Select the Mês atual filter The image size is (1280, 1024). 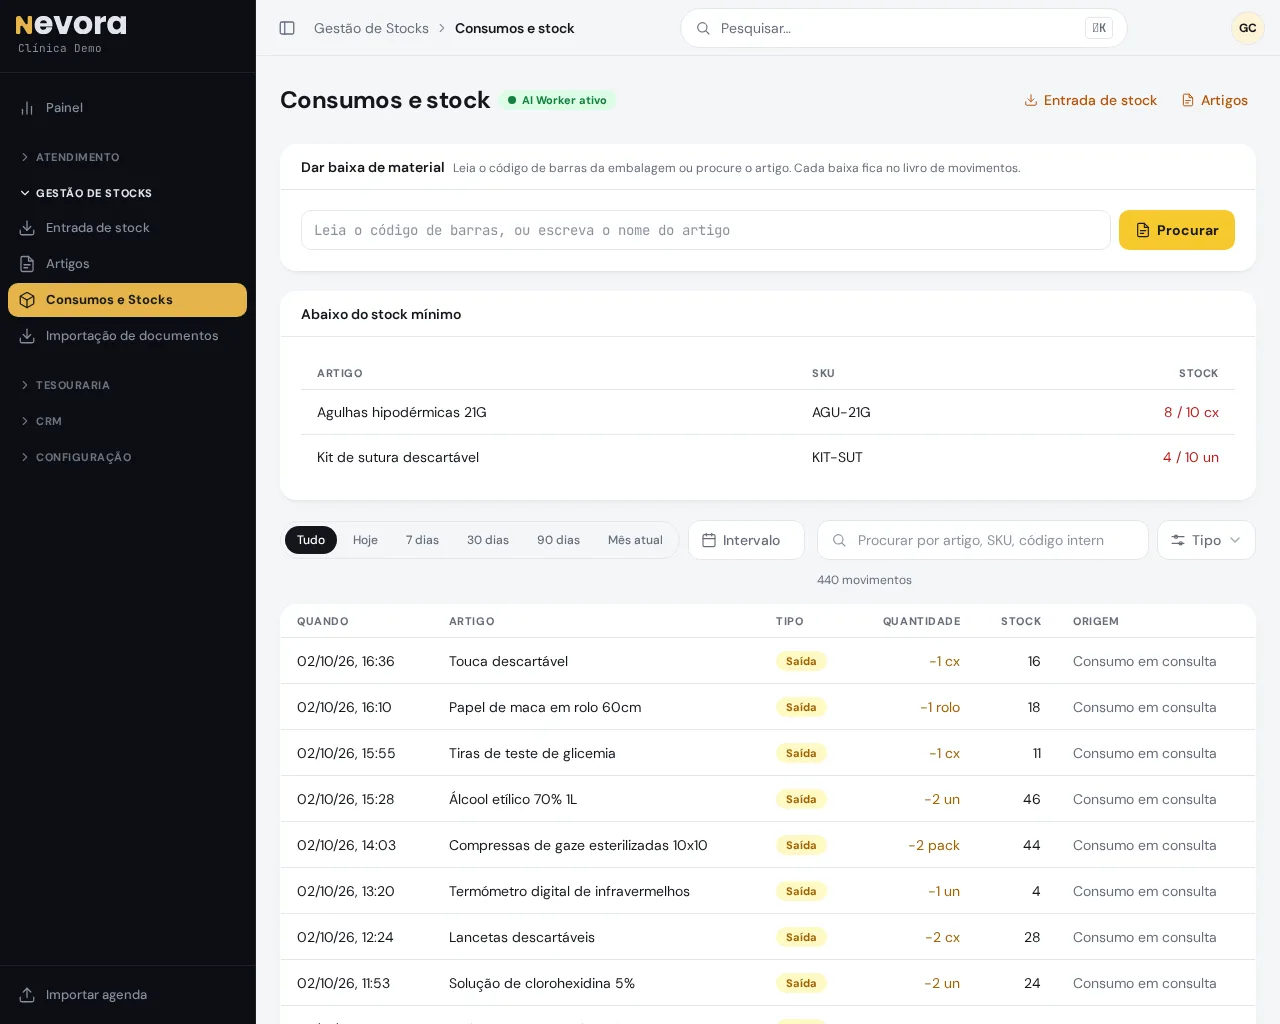(x=635, y=540)
